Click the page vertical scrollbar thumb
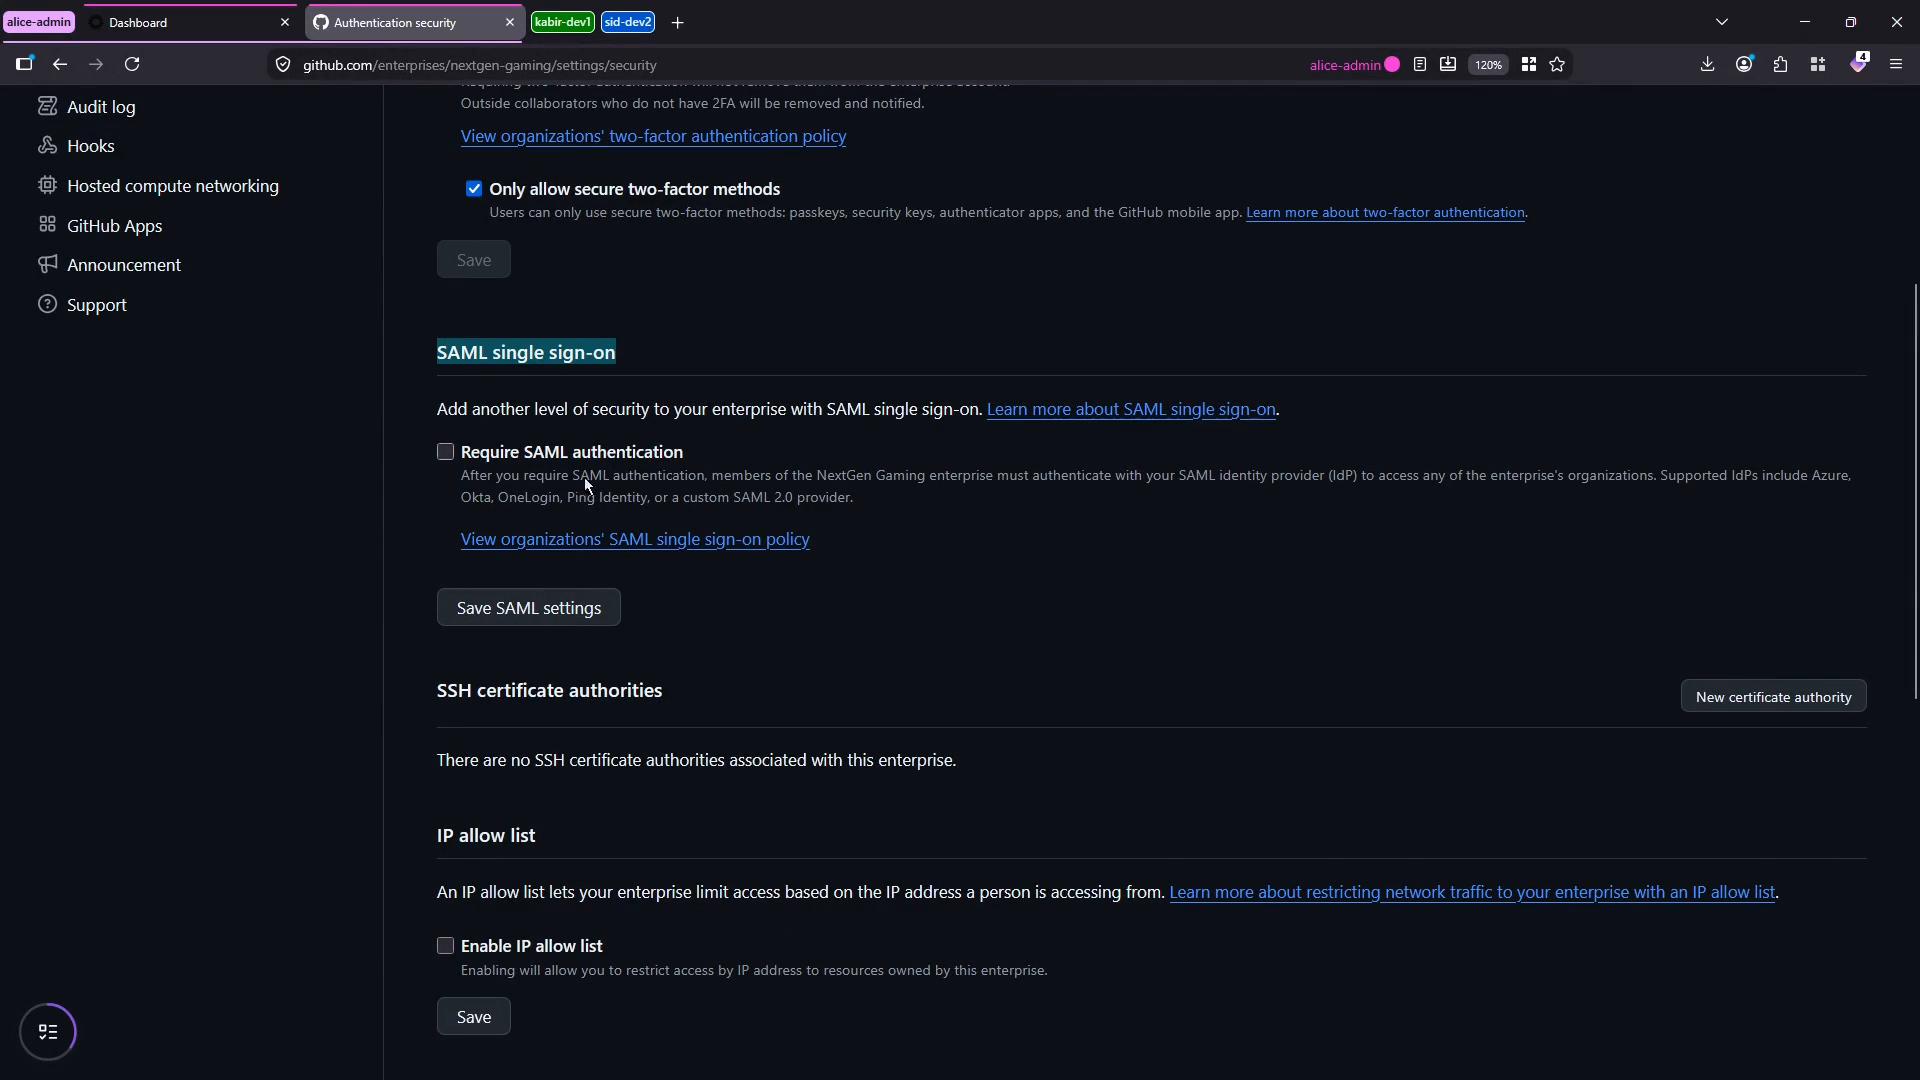 pyautogui.click(x=1916, y=491)
